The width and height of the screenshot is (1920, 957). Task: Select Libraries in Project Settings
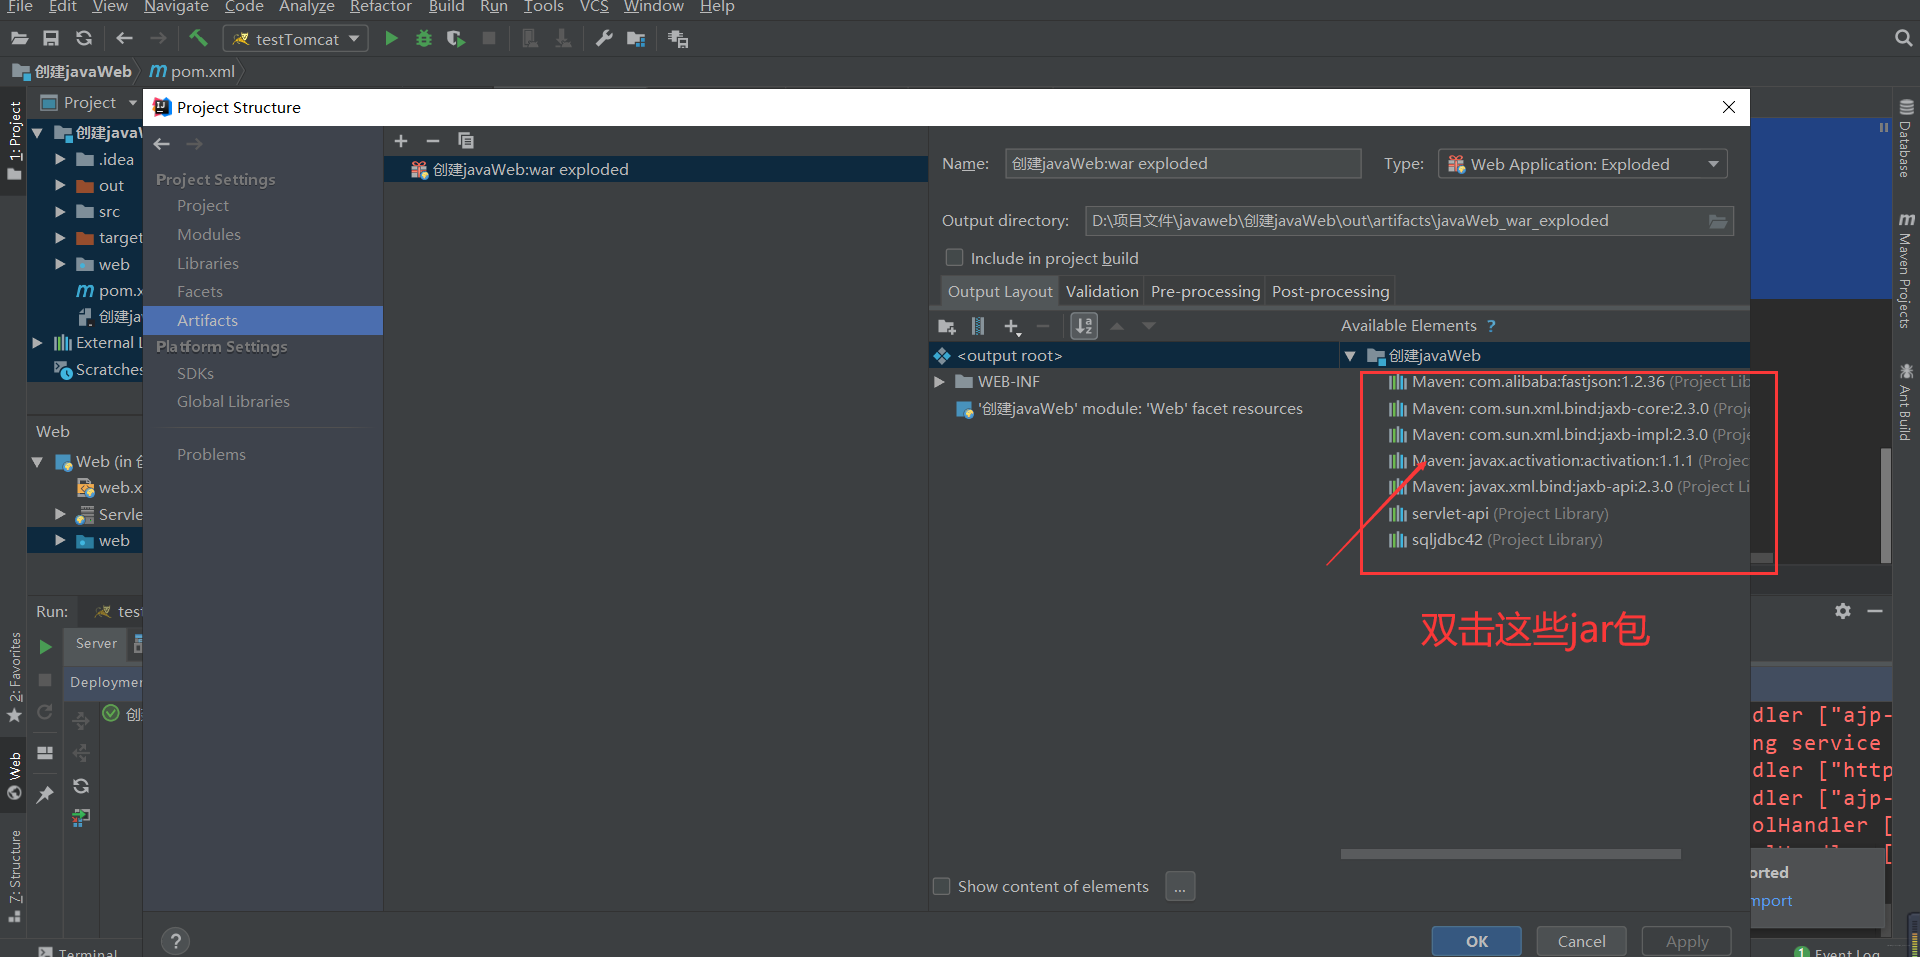point(208,263)
